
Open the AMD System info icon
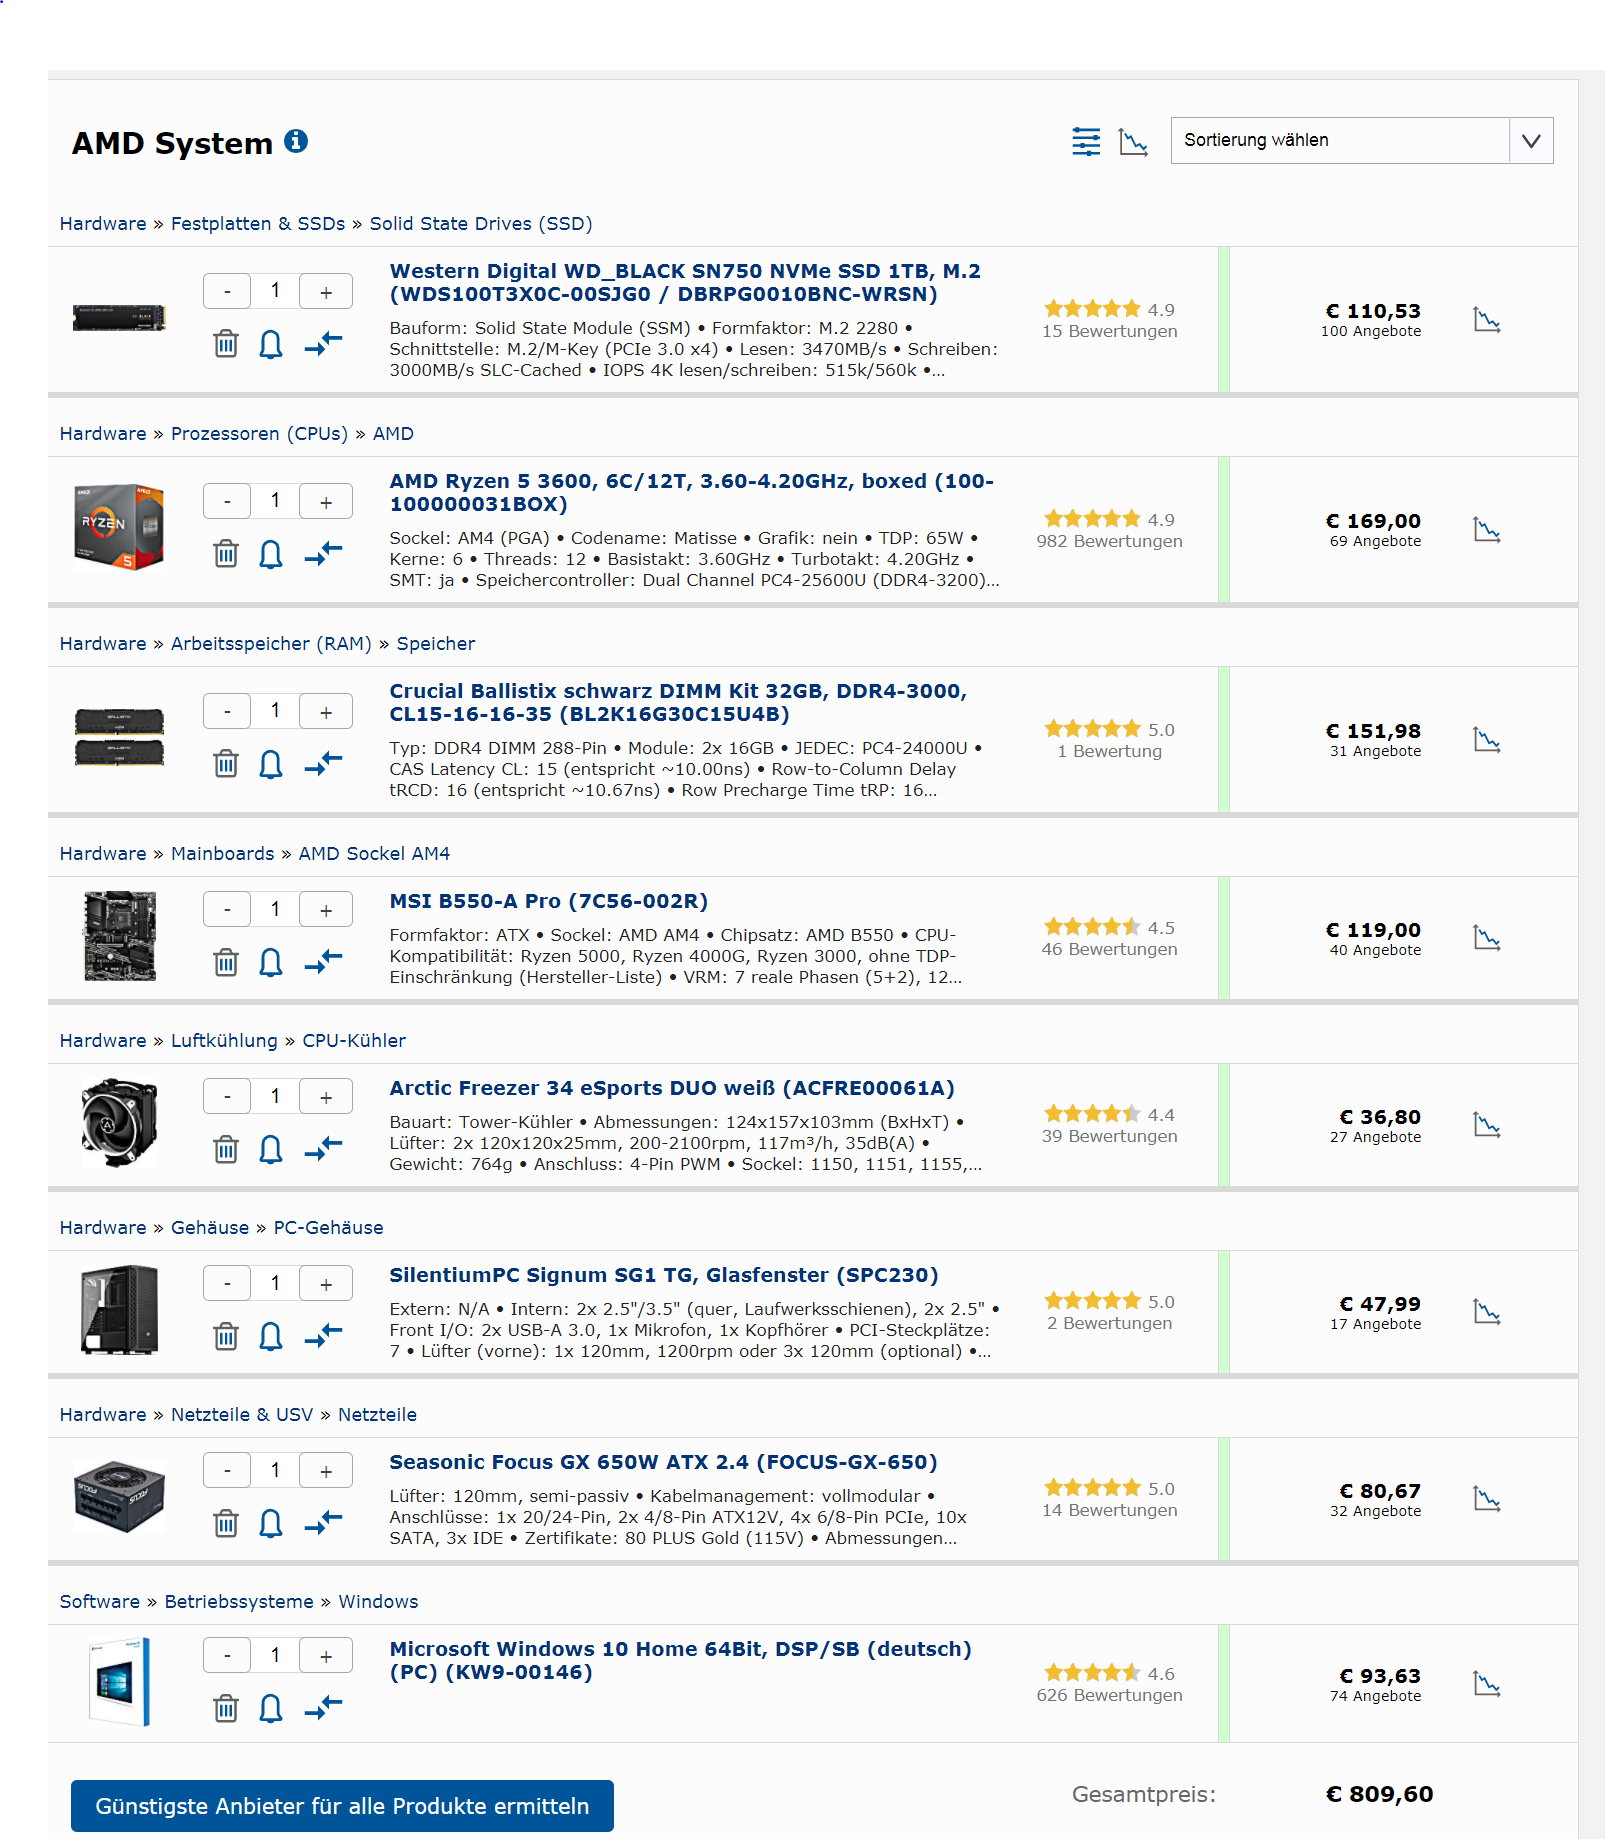tap(296, 141)
